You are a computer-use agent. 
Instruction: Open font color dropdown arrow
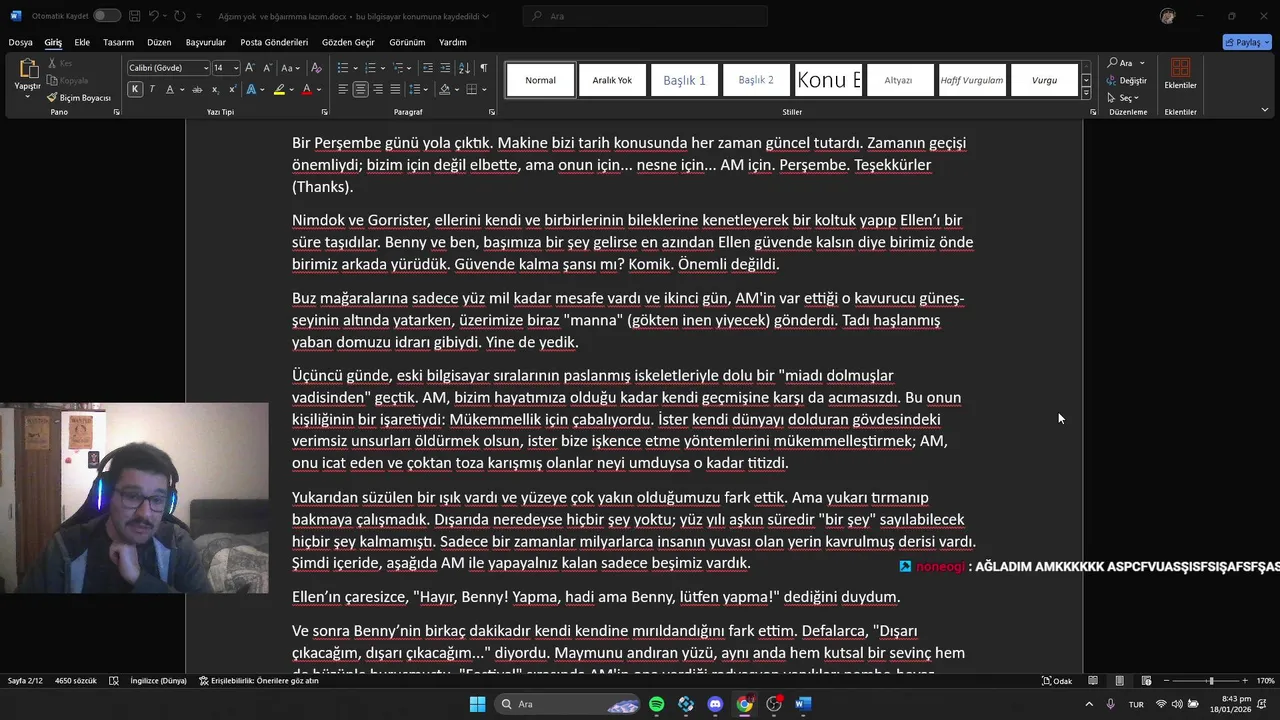pos(318,89)
